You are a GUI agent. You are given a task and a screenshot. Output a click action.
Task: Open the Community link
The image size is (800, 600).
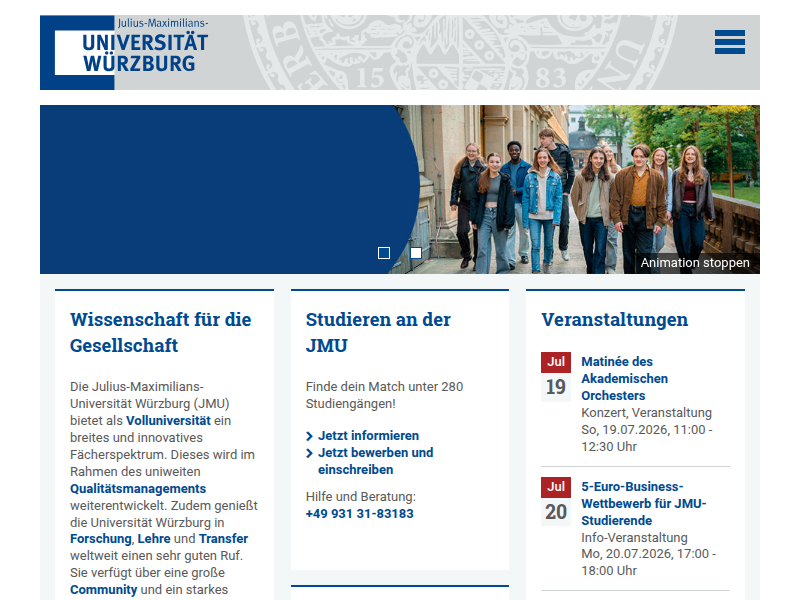click(x=104, y=590)
